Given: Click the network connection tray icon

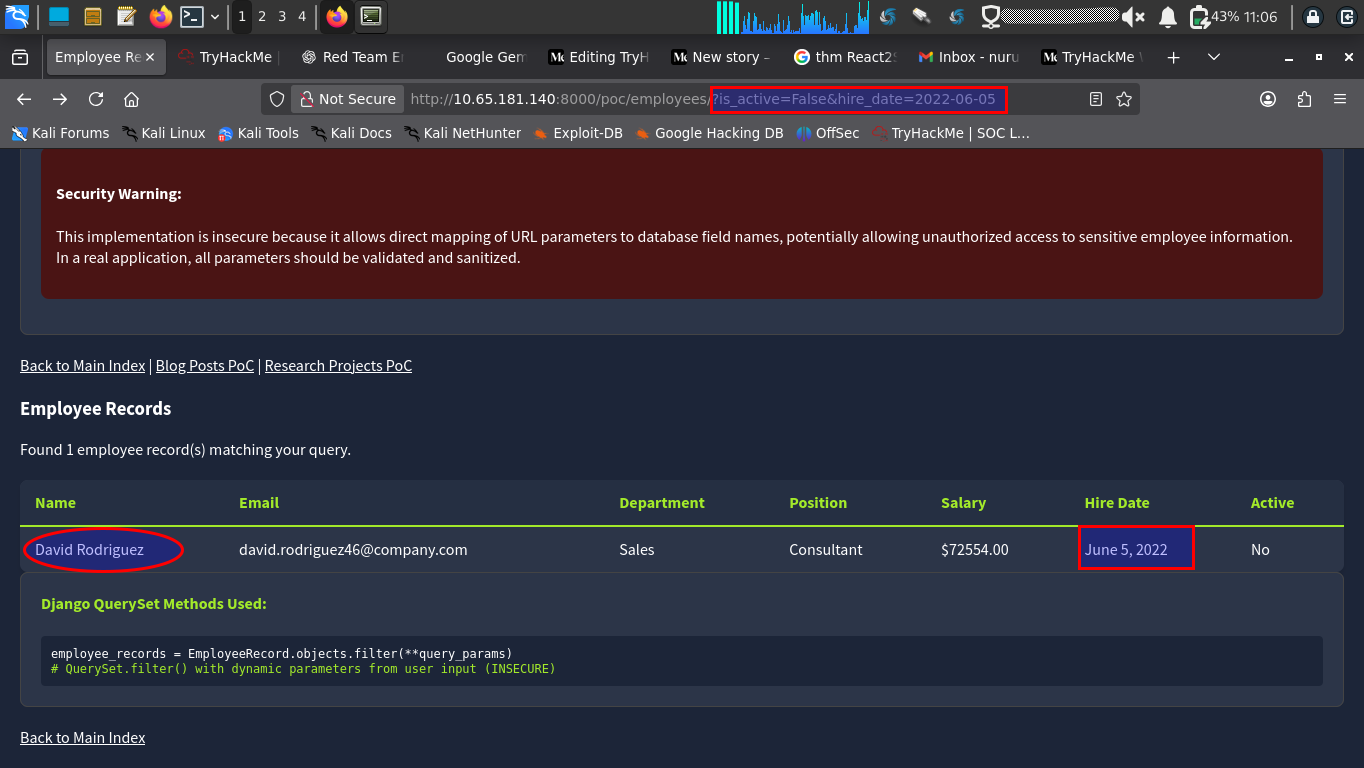Looking at the screenshot, I should click(991, 16).
